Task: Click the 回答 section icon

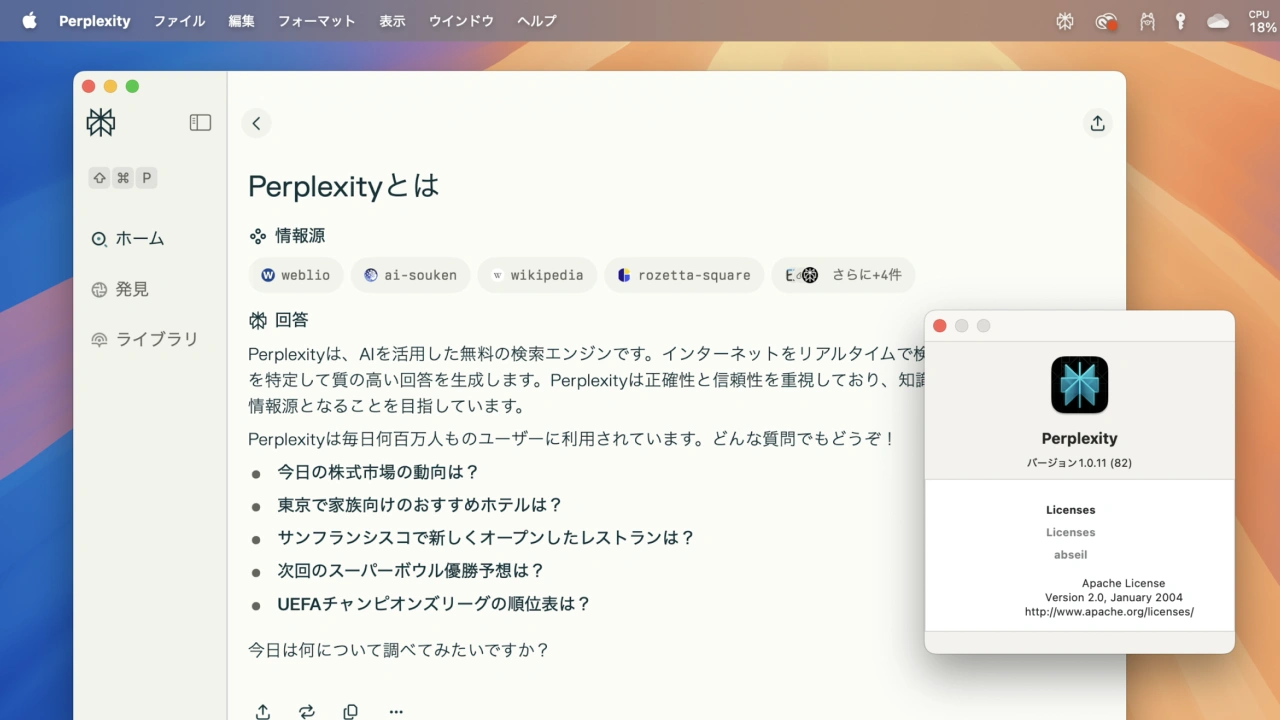Action: tap(258, 320)
